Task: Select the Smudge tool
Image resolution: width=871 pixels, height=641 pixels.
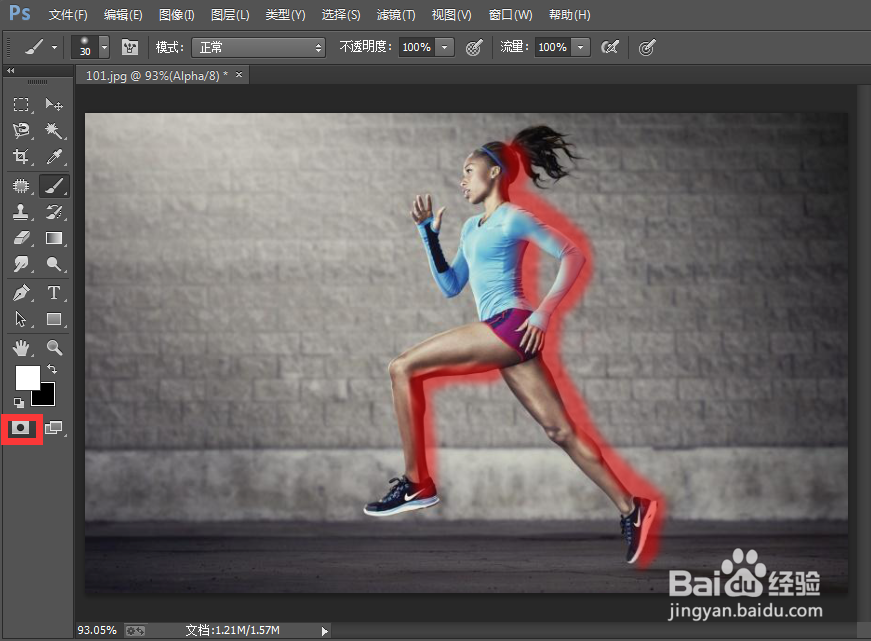Action: click(x=21, y=264)
